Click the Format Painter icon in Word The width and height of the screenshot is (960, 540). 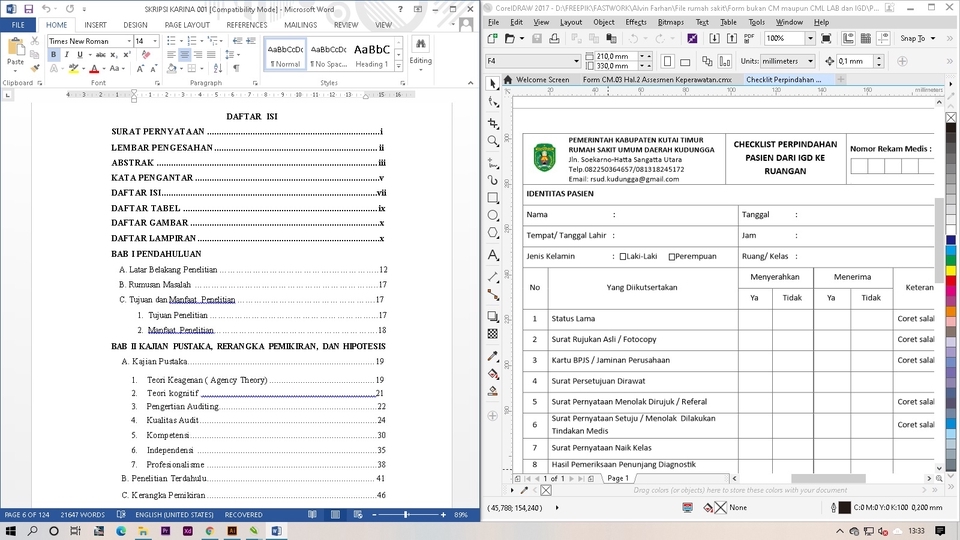click(x=35, y=67)
